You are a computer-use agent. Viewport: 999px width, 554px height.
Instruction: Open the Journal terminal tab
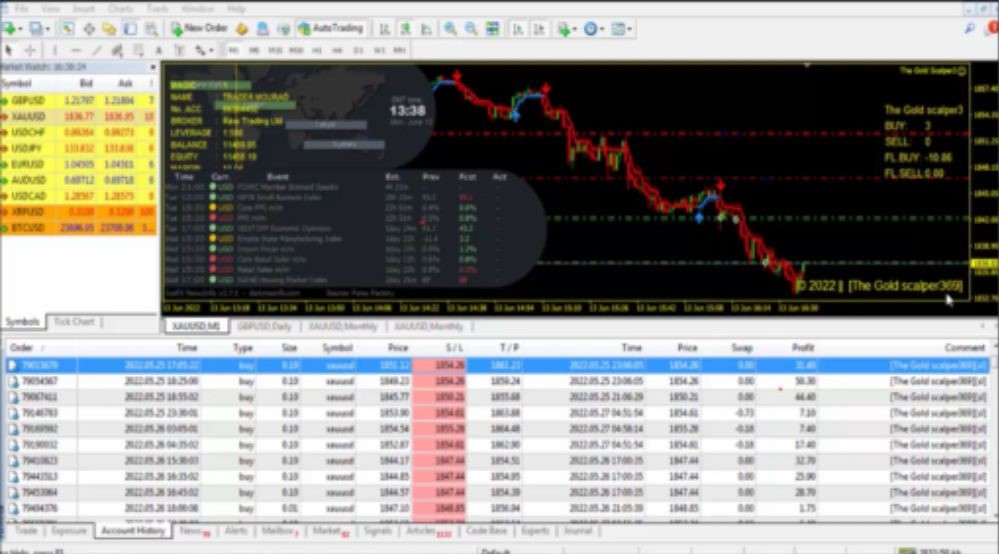click(x=578, y=530)
